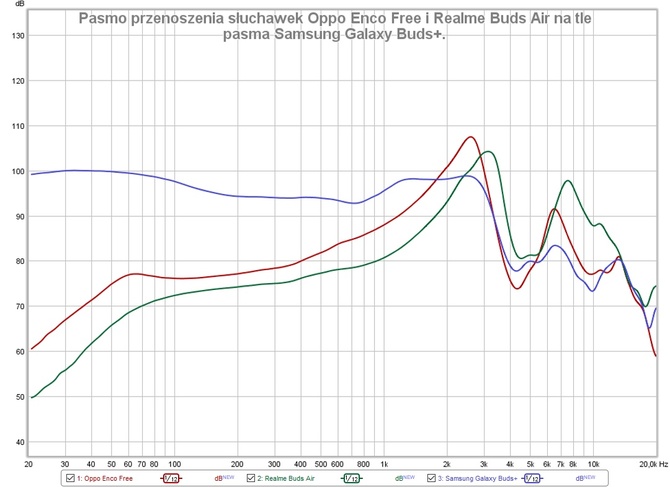Click the 30 tick on the frequency axis

pyautogui.click(x=65, y=464)
